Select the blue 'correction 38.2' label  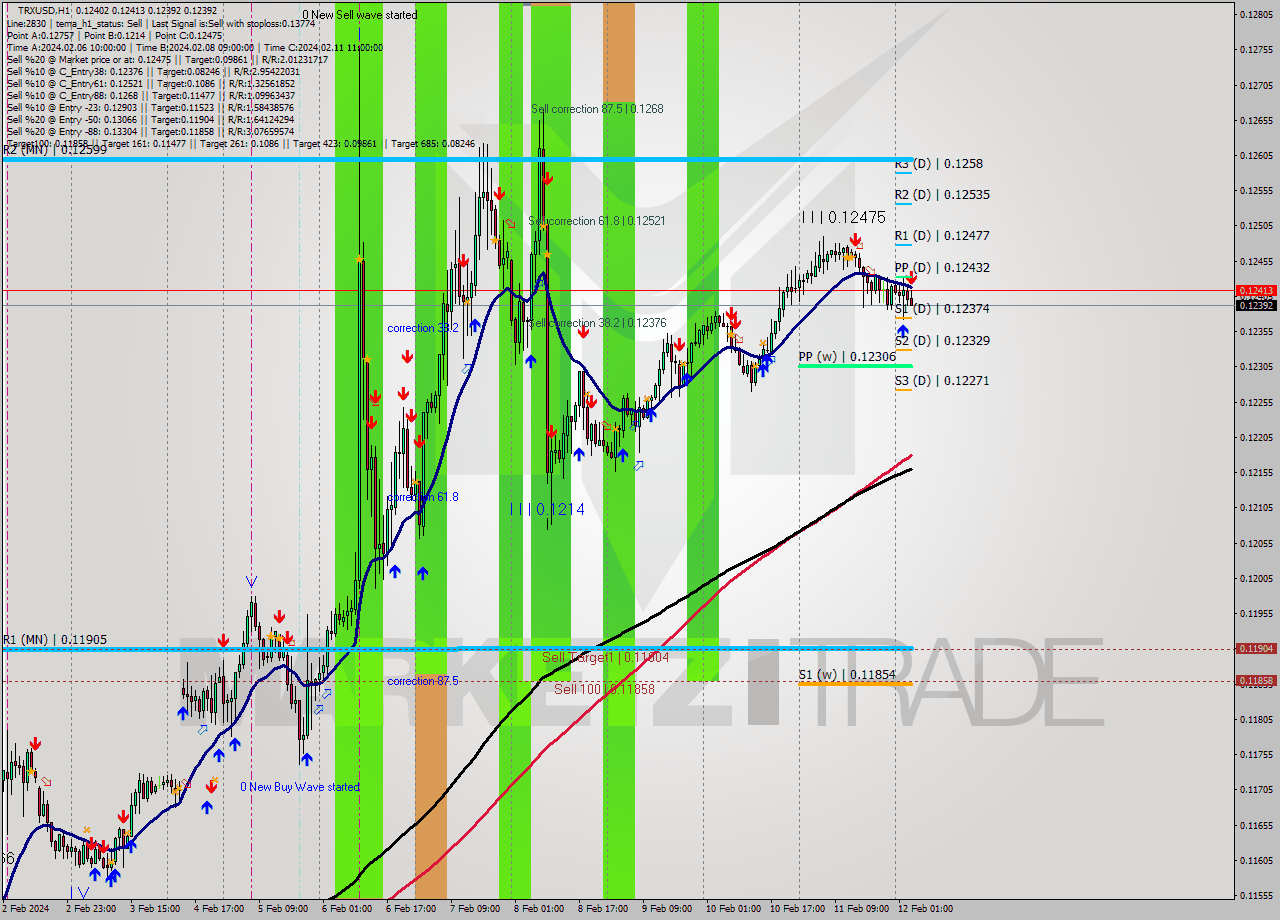point(423,328)
